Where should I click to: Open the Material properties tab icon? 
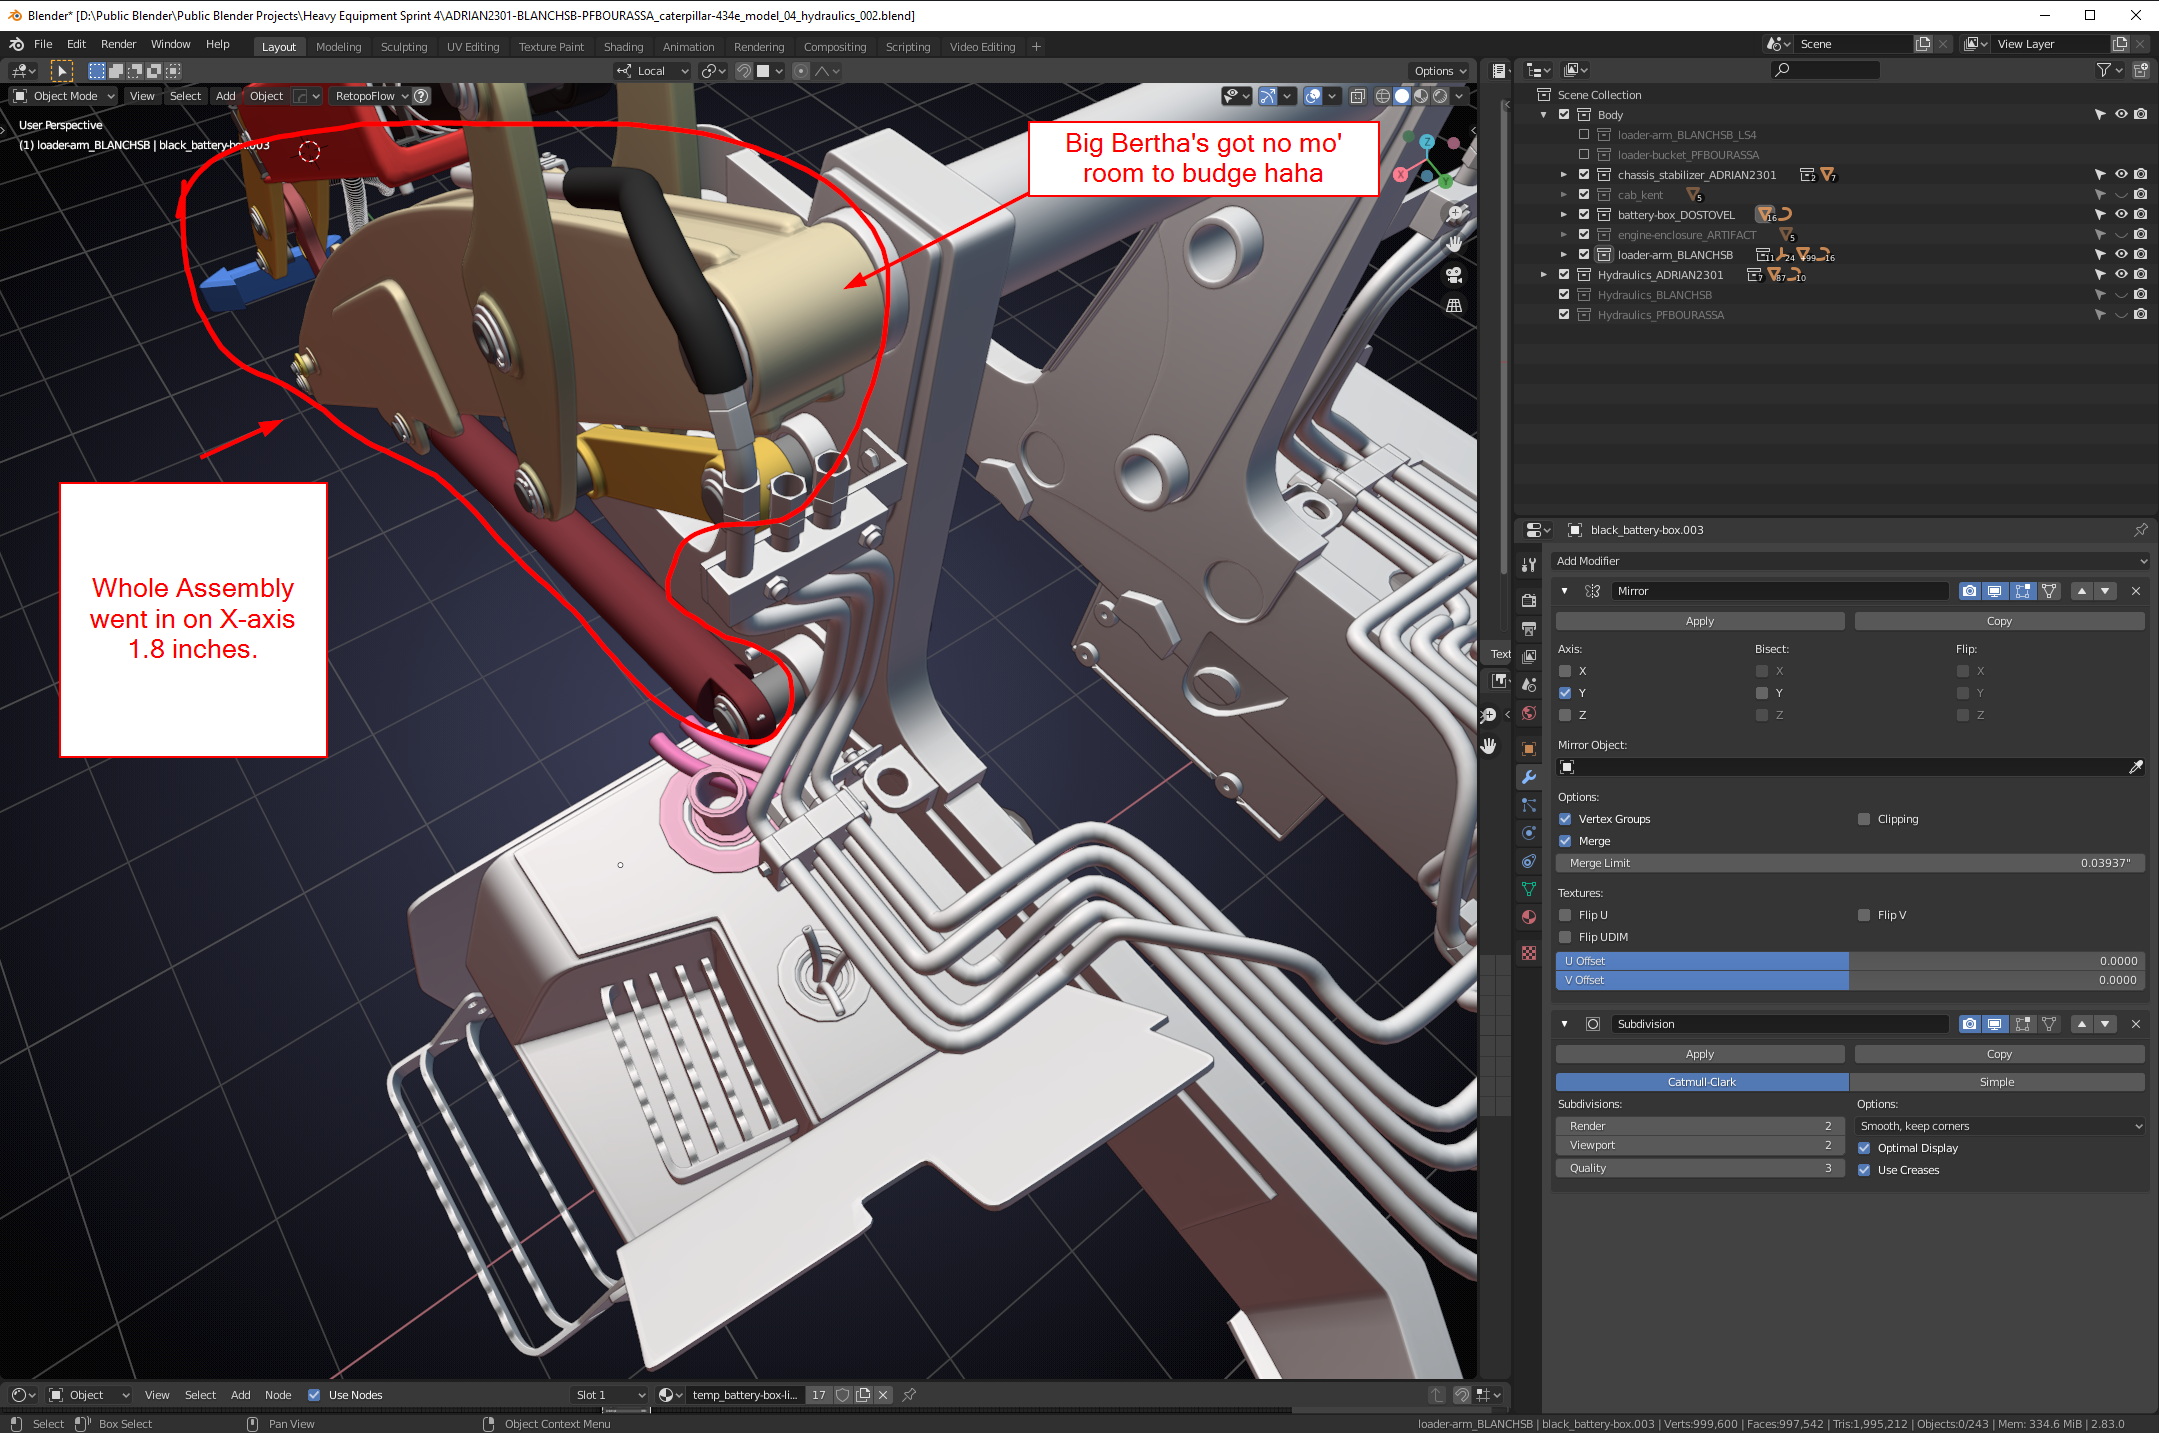tap(1528, 917)
